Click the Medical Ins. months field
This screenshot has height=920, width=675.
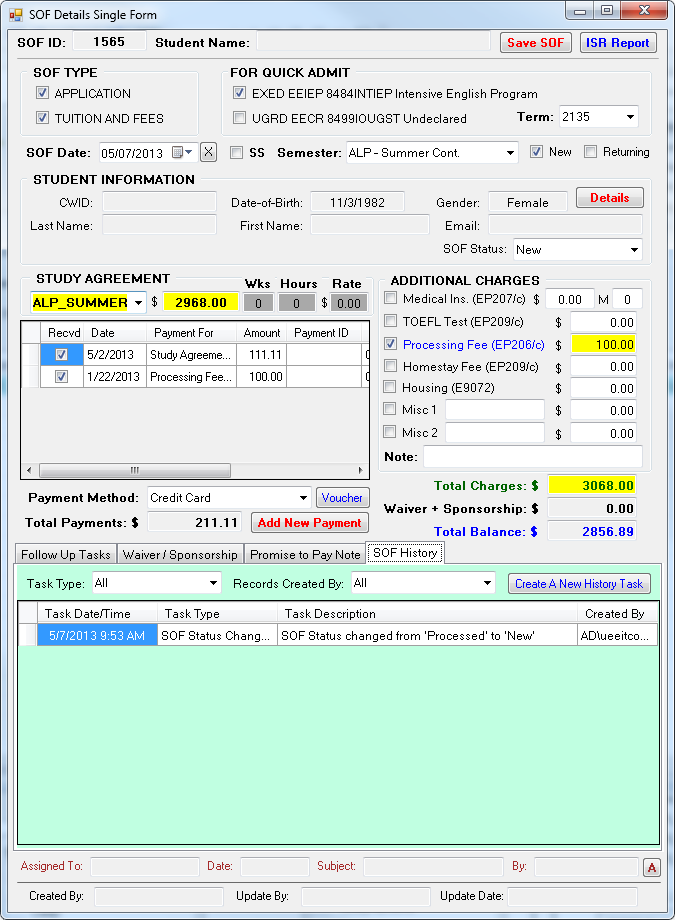click(x=627, y=299)
